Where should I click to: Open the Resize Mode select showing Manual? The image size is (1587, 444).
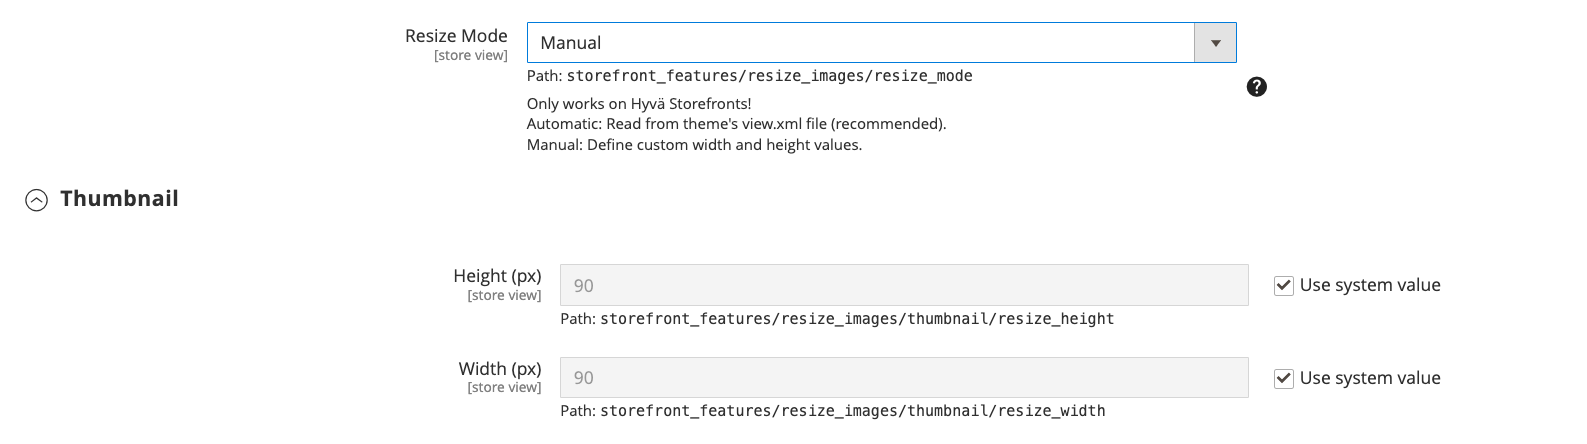pyautogui.click(x=860, y=43)
